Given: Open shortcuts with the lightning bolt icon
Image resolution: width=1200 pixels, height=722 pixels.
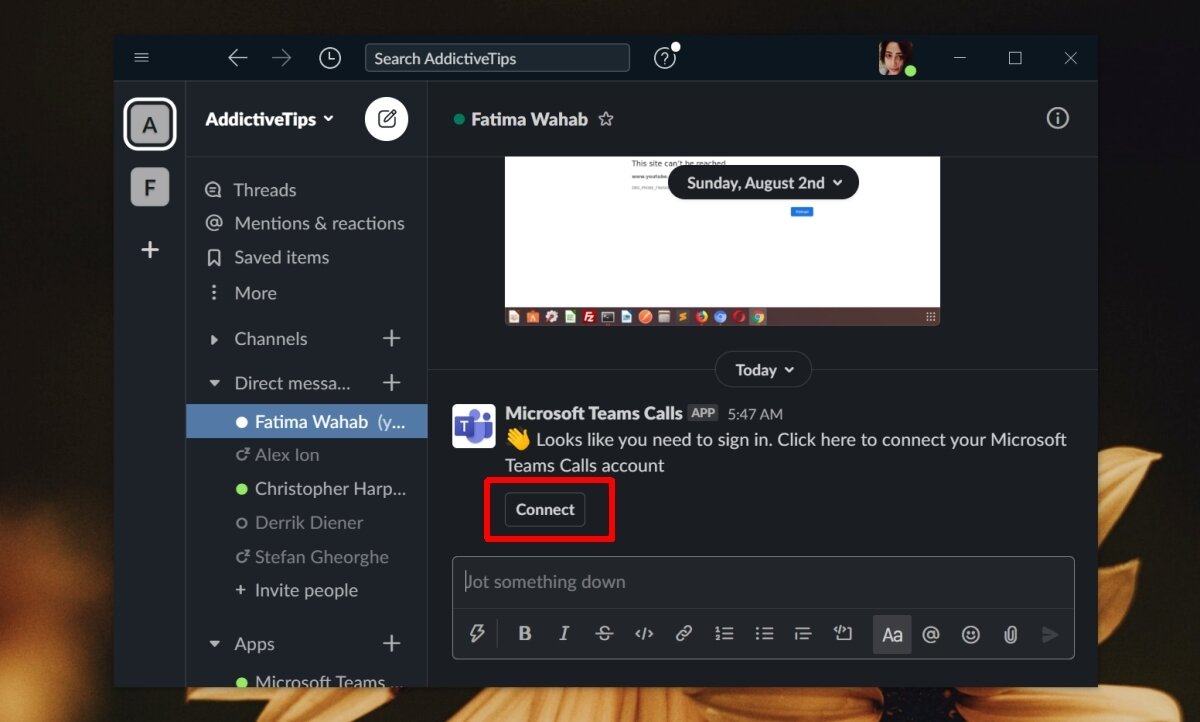Looking at the screenshot, I should pos(478,633).
